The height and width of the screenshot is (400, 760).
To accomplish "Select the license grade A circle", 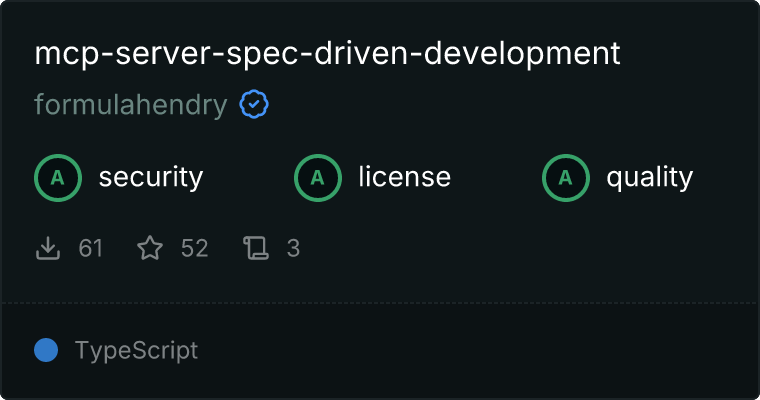I will tap(318, 178).
